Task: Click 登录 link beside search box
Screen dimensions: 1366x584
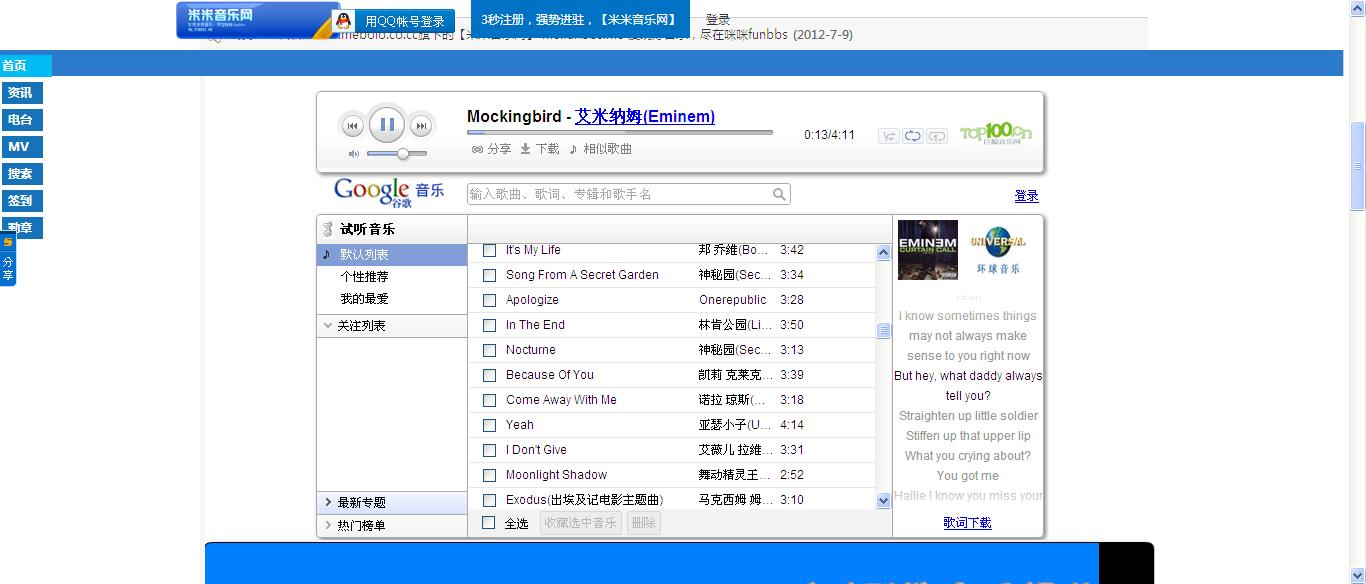Action: [x=1027, y=196]
